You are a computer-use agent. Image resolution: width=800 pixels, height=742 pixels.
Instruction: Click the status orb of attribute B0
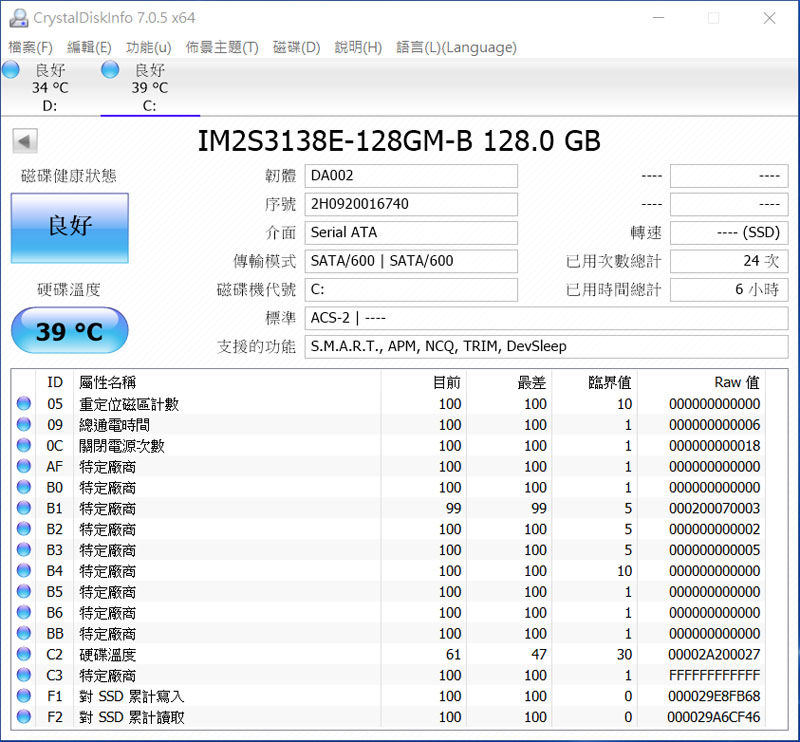24,487
